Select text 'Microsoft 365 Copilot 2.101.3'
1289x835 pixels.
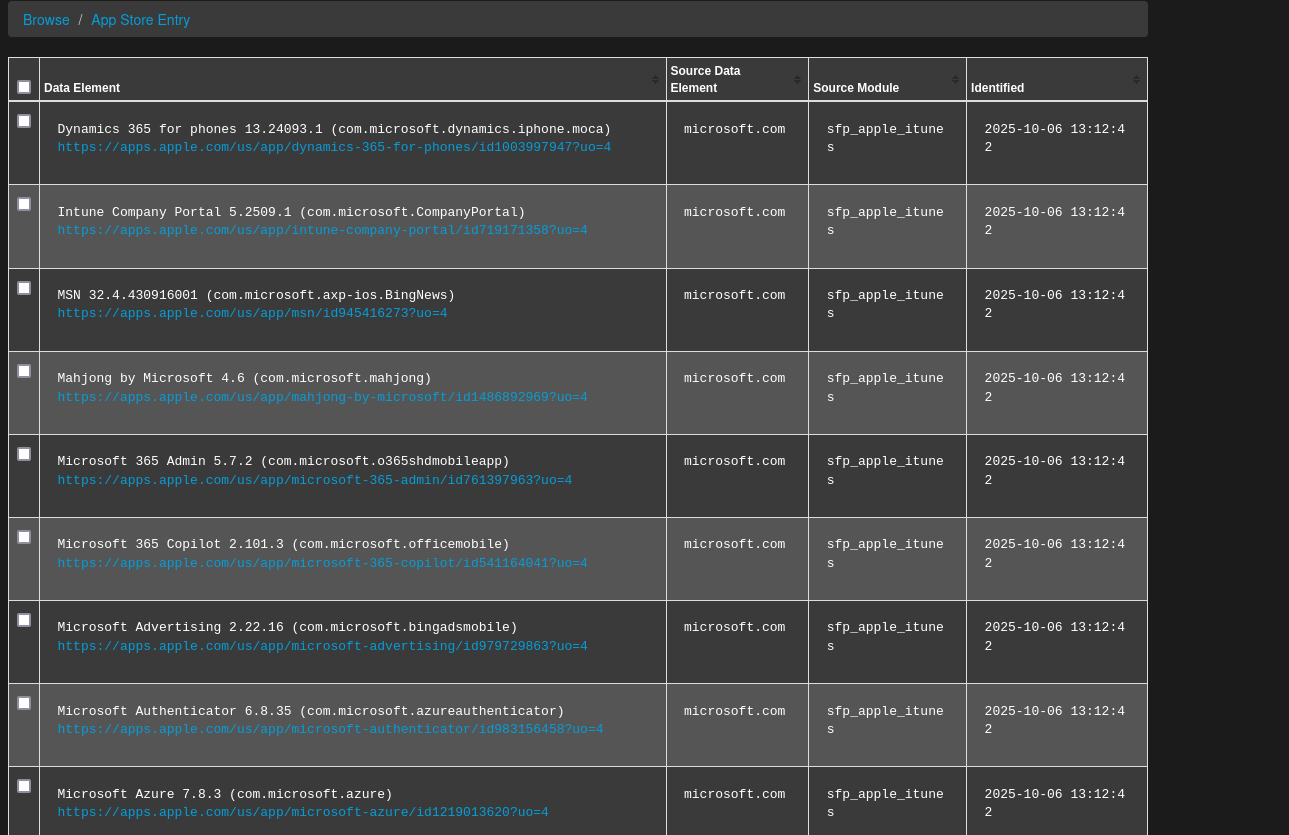[x=170, y=545]
